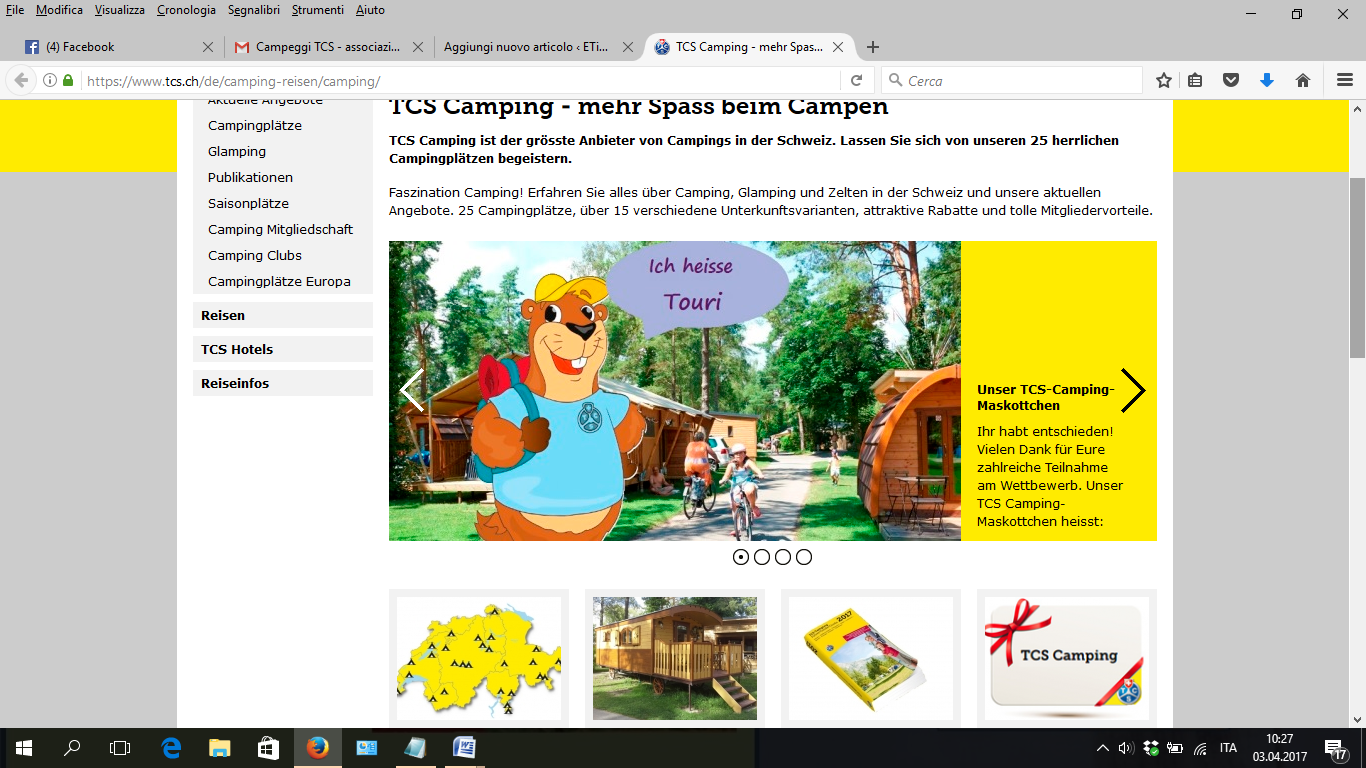Open the Modifica menu
This screenshot has width=1366, height=768.
click(59, 10)
